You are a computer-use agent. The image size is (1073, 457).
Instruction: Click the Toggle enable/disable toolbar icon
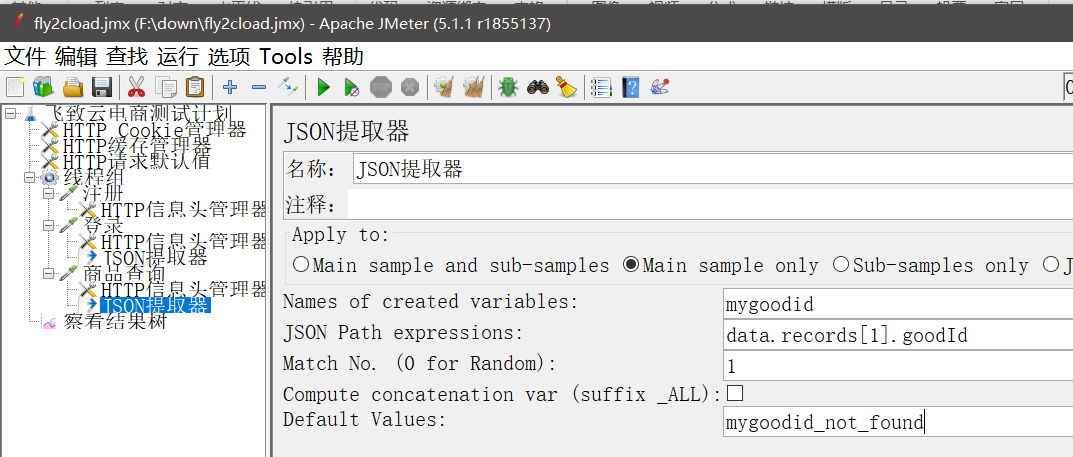[x=288, y=87]
